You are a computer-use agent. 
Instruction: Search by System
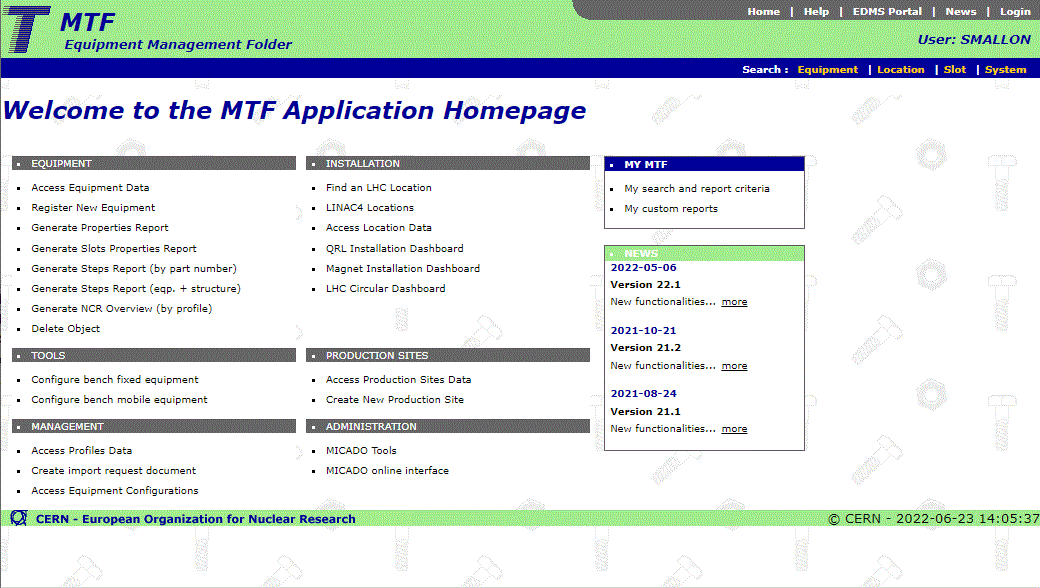coord(1005,70)
